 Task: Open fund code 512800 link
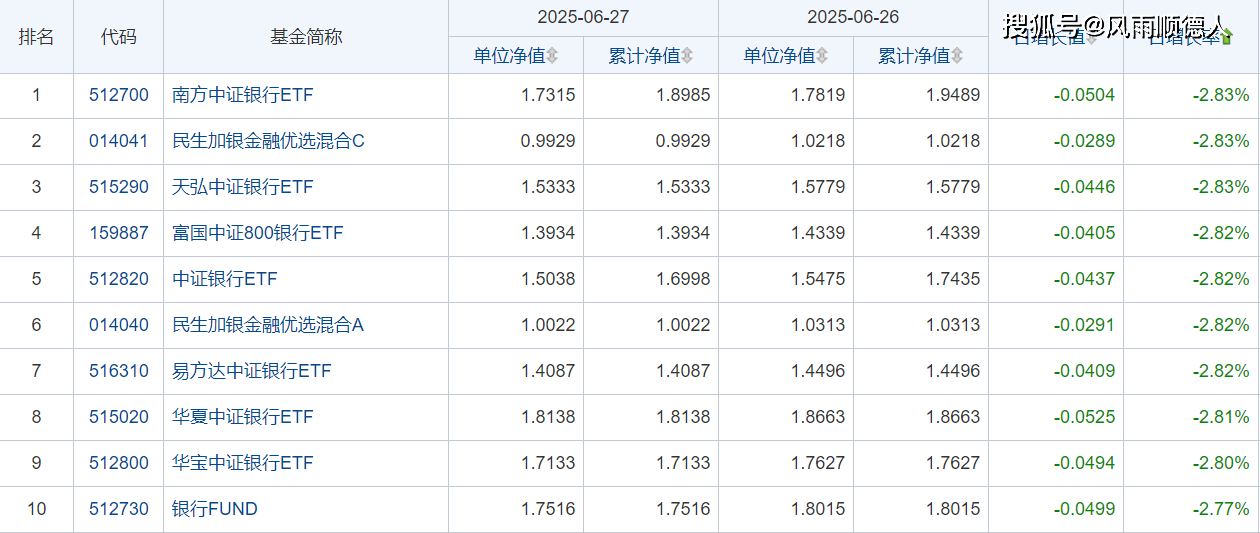point(118,464)
